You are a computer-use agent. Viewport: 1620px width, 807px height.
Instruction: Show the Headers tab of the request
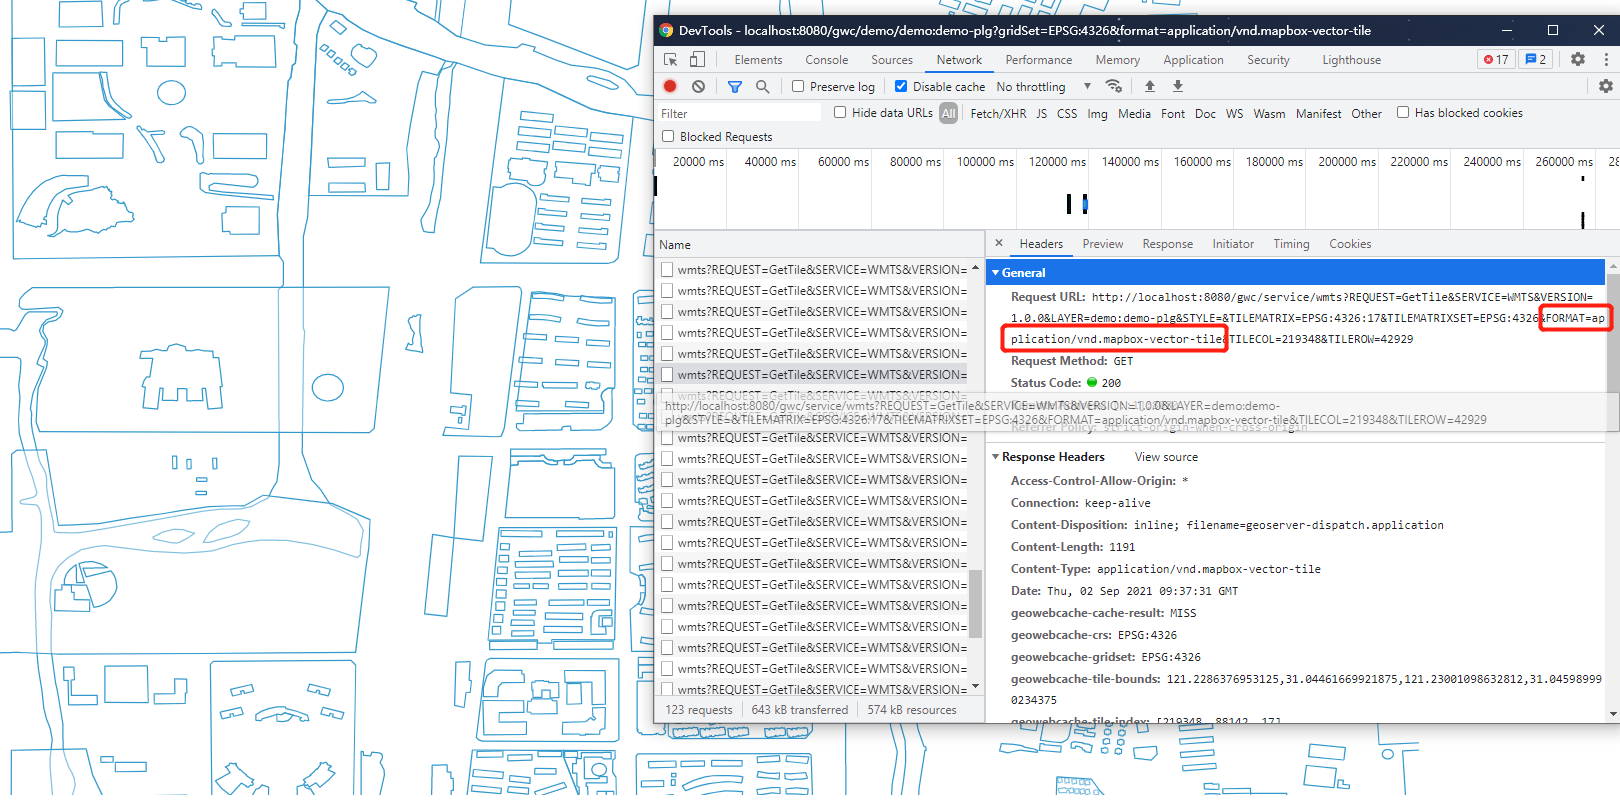[x=1041, y=244]
